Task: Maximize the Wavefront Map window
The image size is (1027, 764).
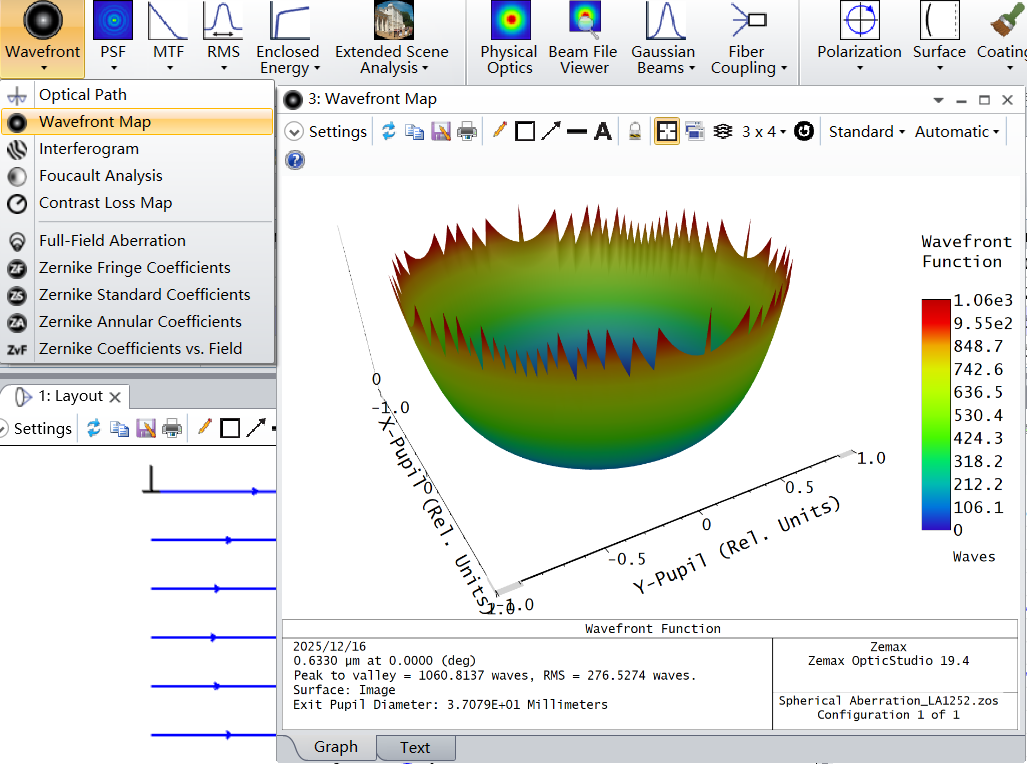Action: tap(984, 100)
